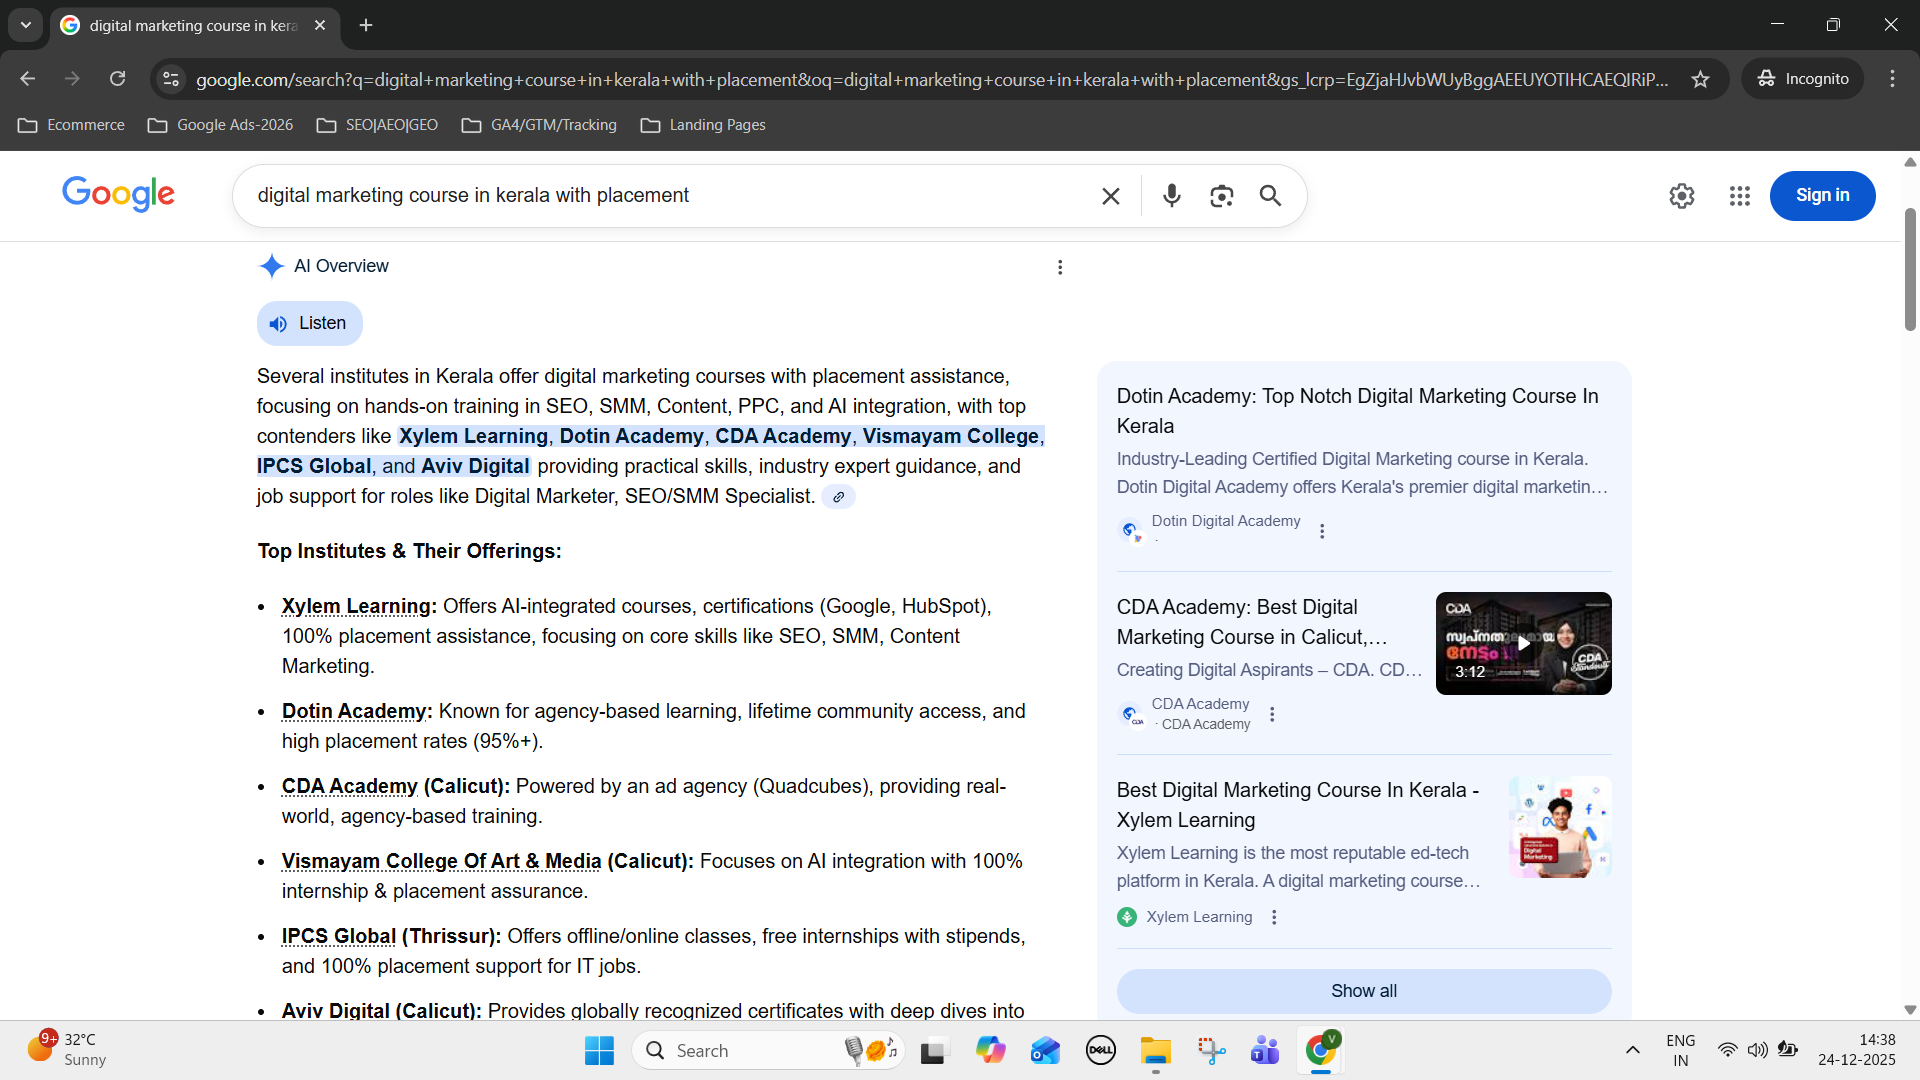Open CDA Academy bullet link
This screenshot has height=1080, width=1920.
(350, 786)
